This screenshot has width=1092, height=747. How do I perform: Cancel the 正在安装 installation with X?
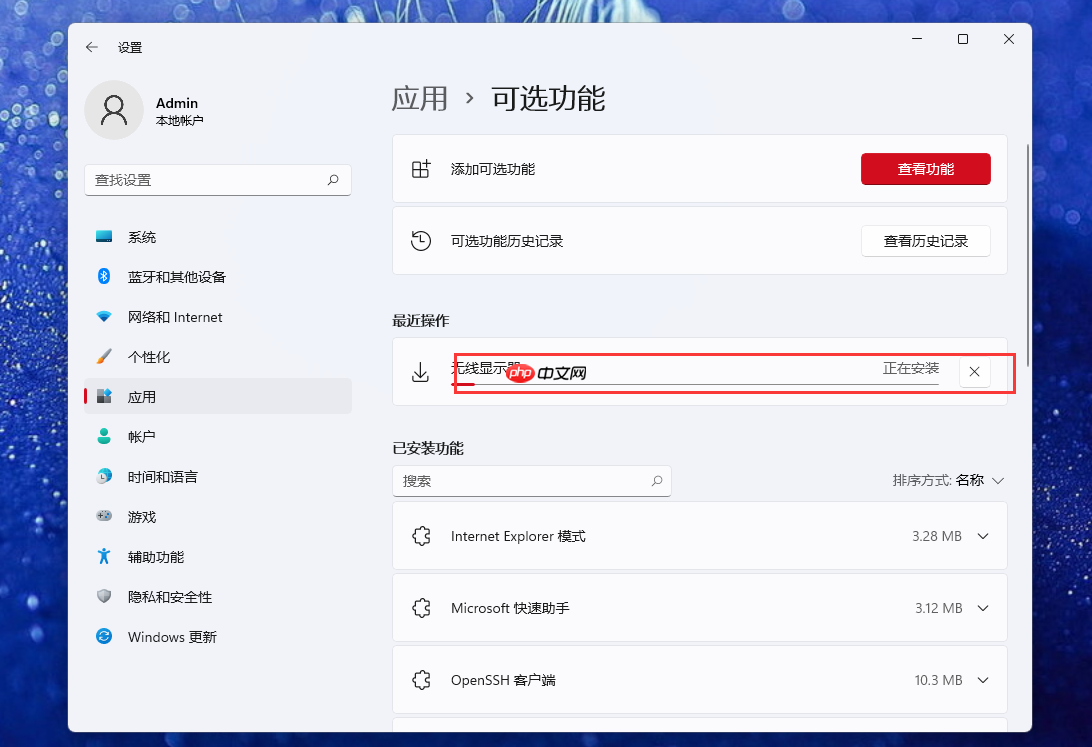974,371
